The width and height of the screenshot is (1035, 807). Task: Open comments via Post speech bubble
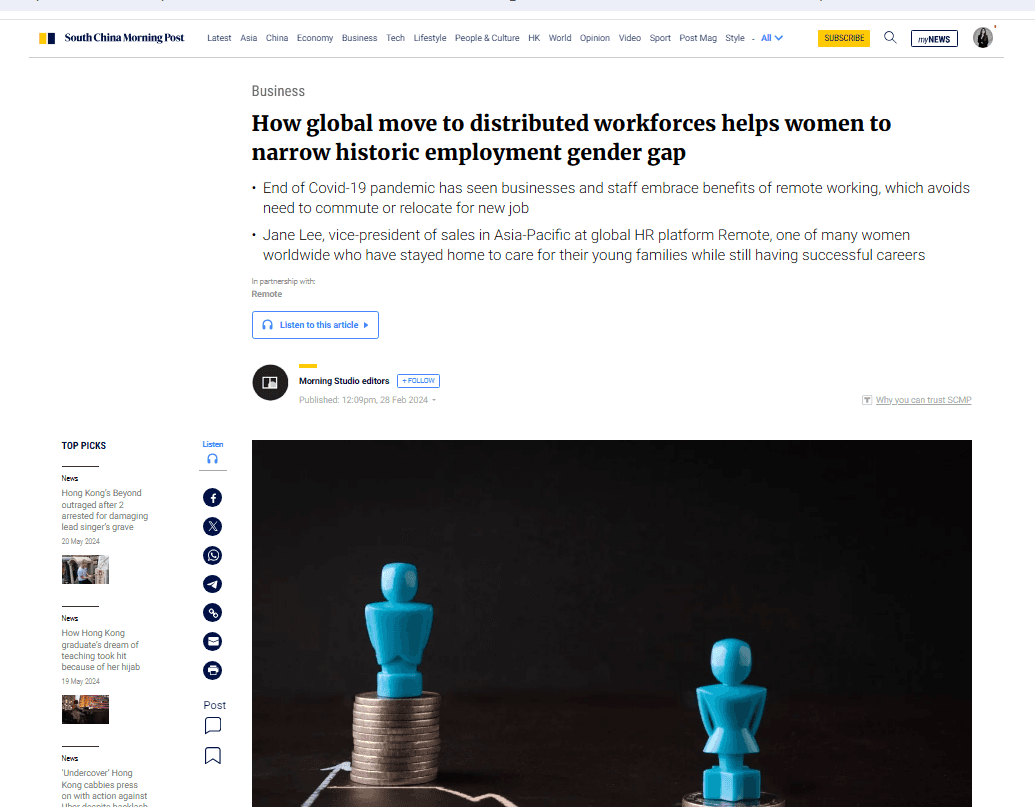213,726
